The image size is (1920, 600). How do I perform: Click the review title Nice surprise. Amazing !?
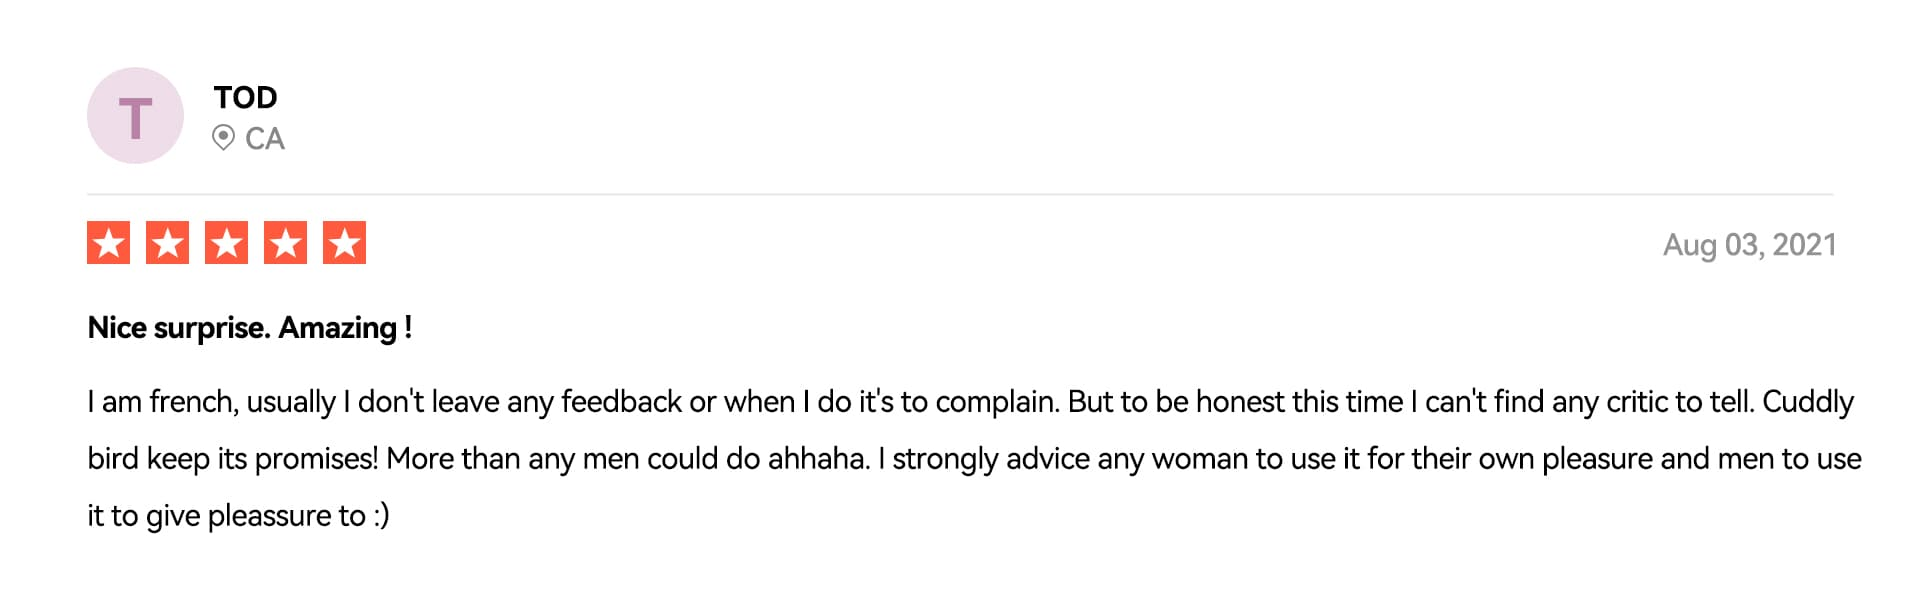click(250, 328)
